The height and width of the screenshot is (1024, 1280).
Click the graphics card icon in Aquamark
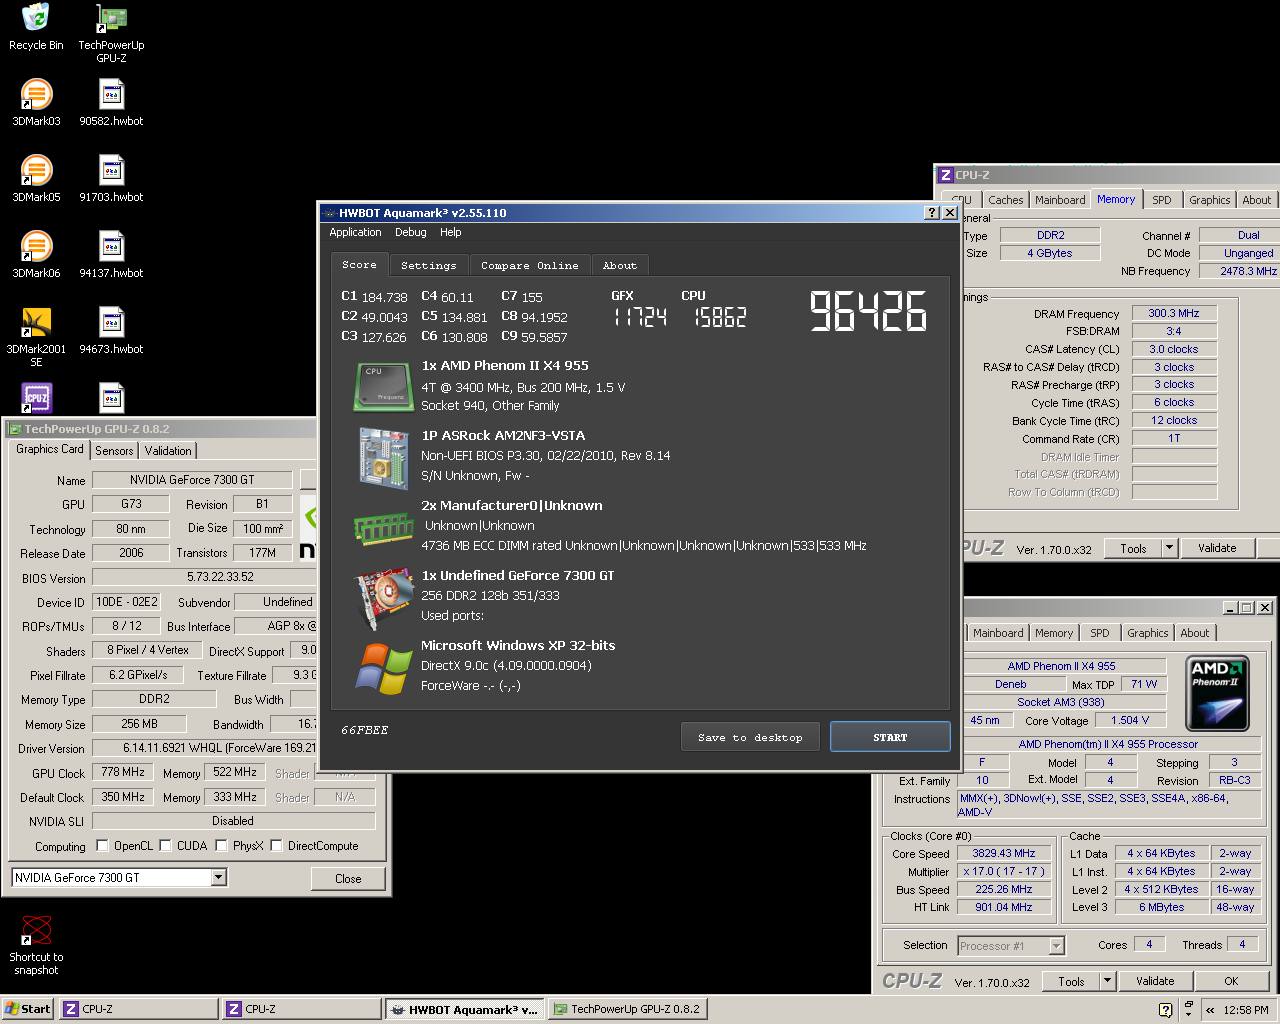384,598
